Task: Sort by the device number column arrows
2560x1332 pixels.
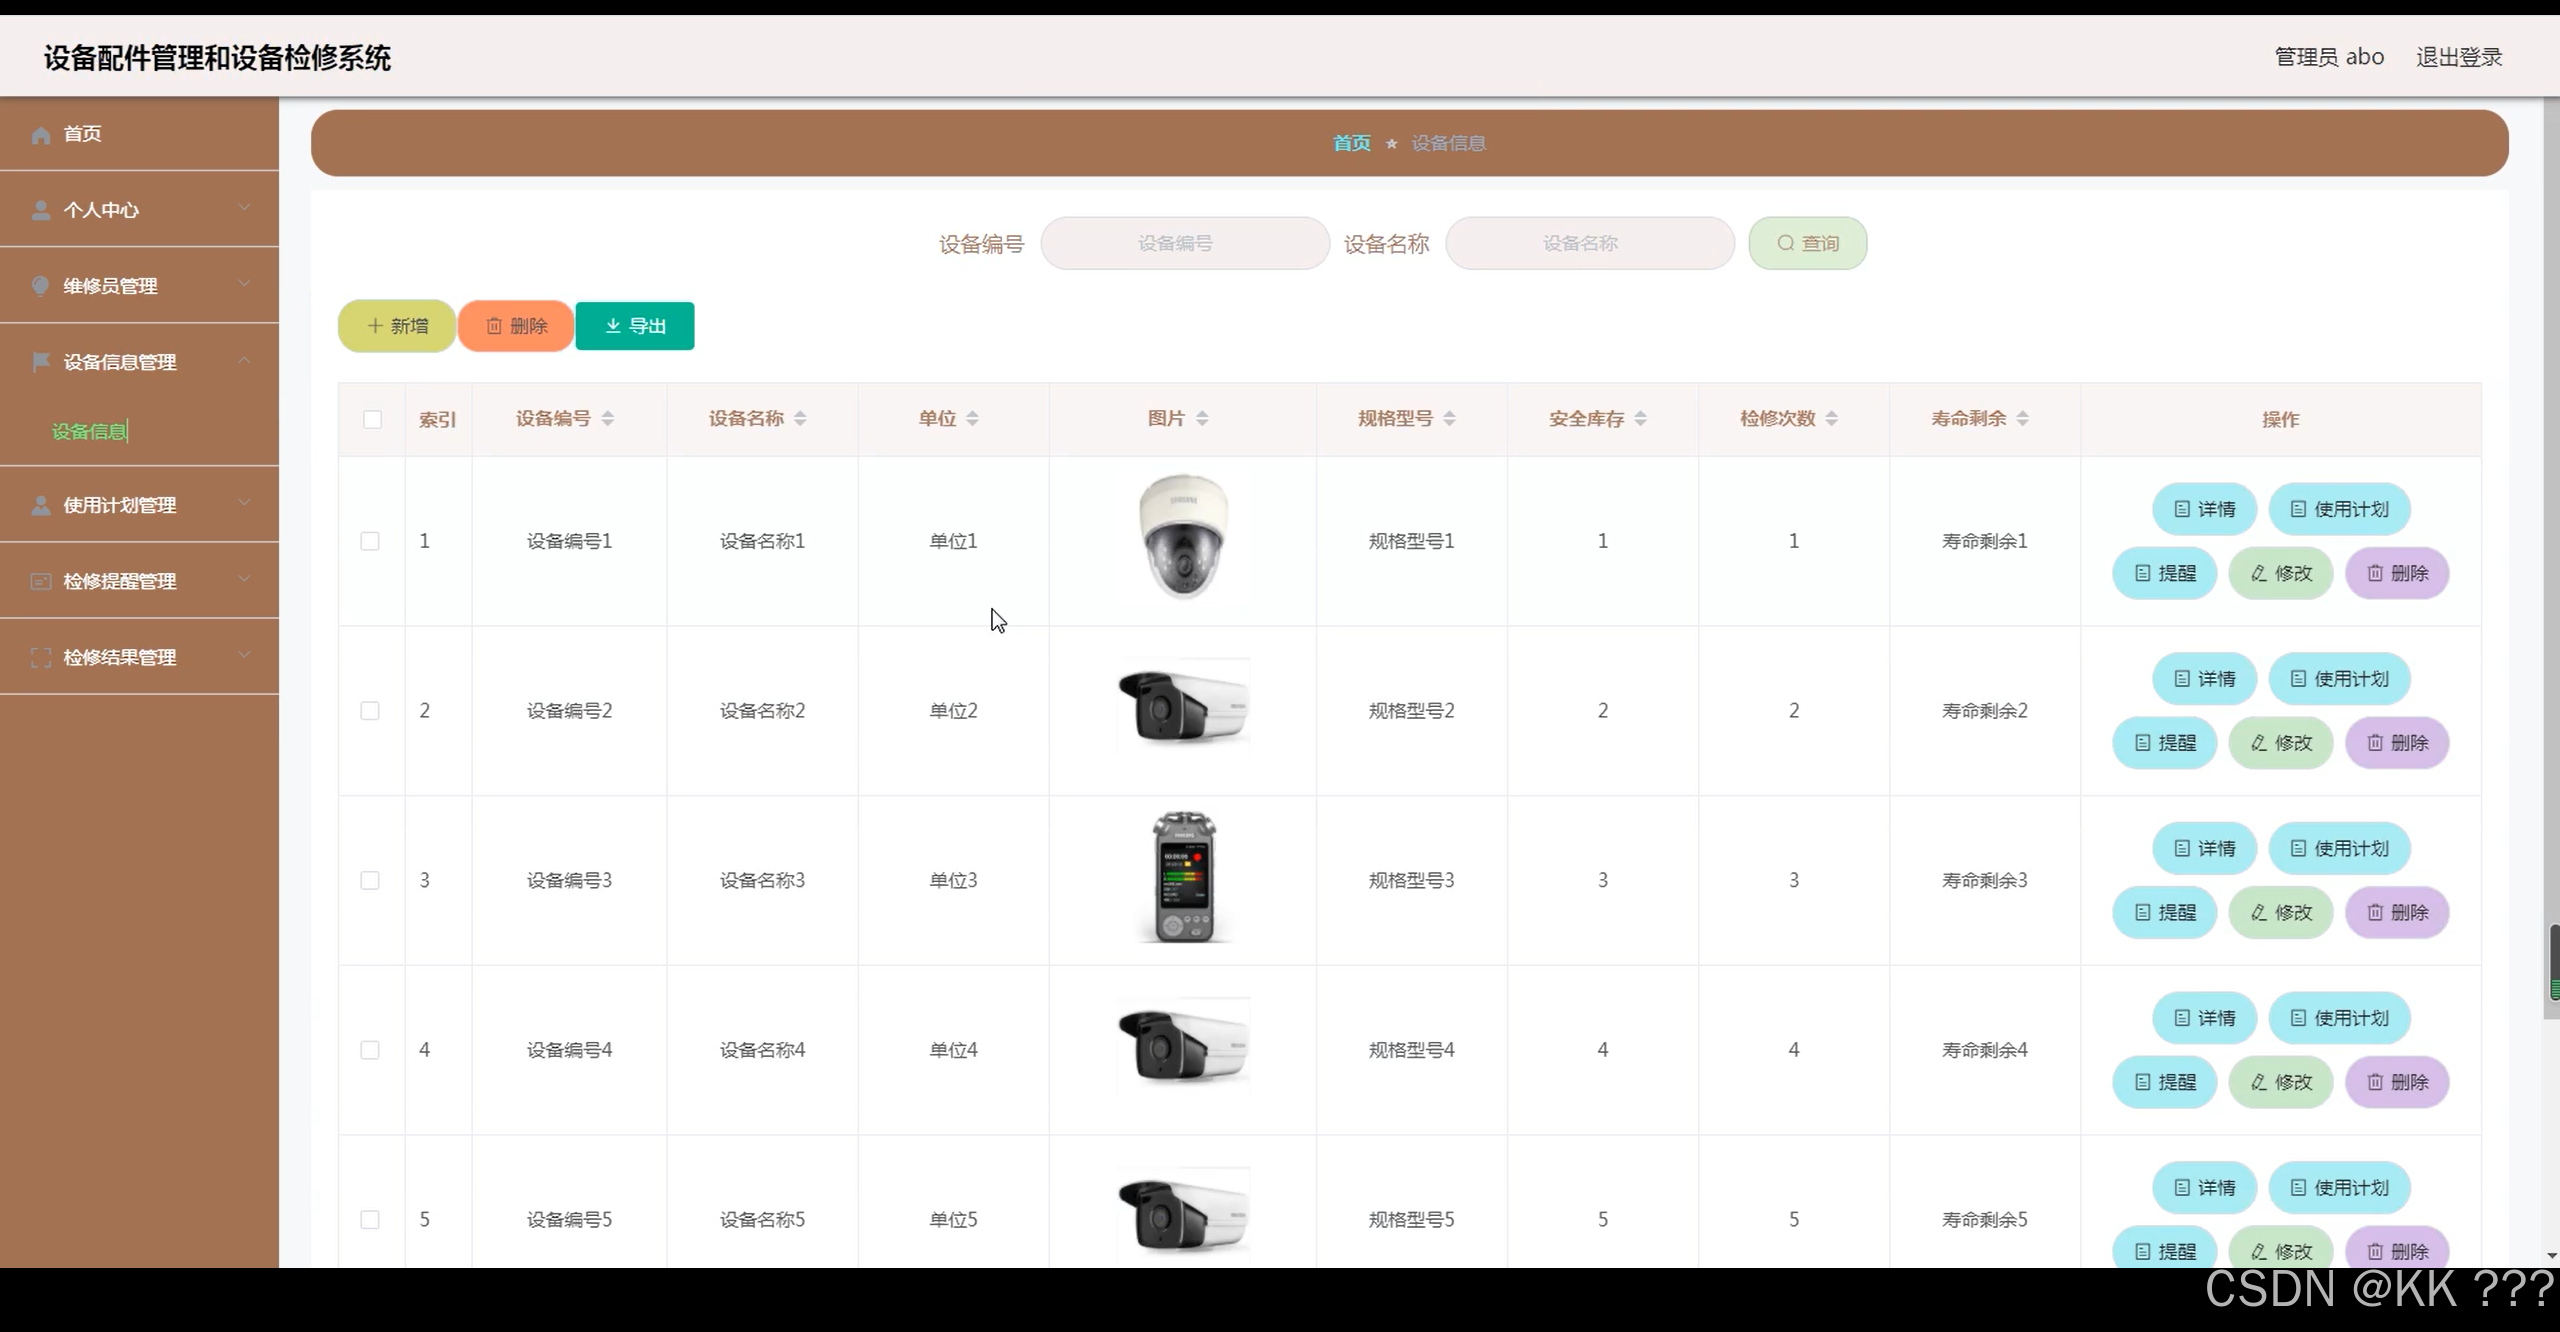Action: coord(608,419)
